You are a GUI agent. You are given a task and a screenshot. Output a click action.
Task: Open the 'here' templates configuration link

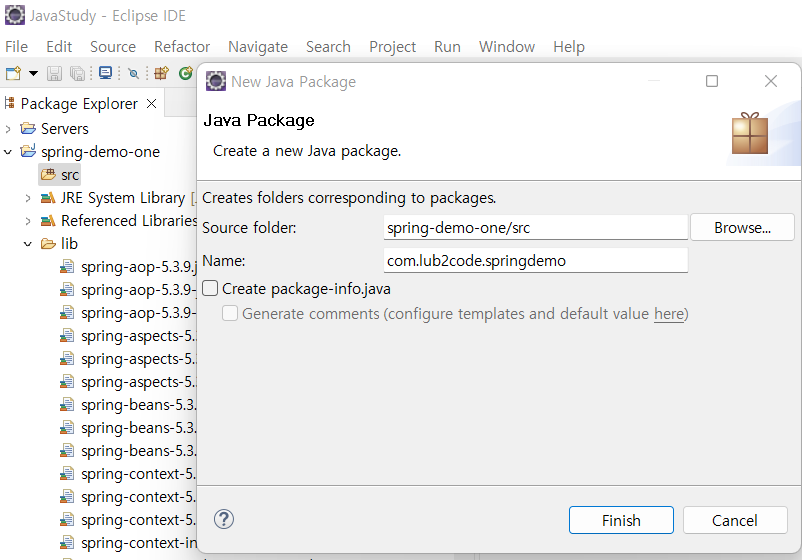(x=669, y=313)
